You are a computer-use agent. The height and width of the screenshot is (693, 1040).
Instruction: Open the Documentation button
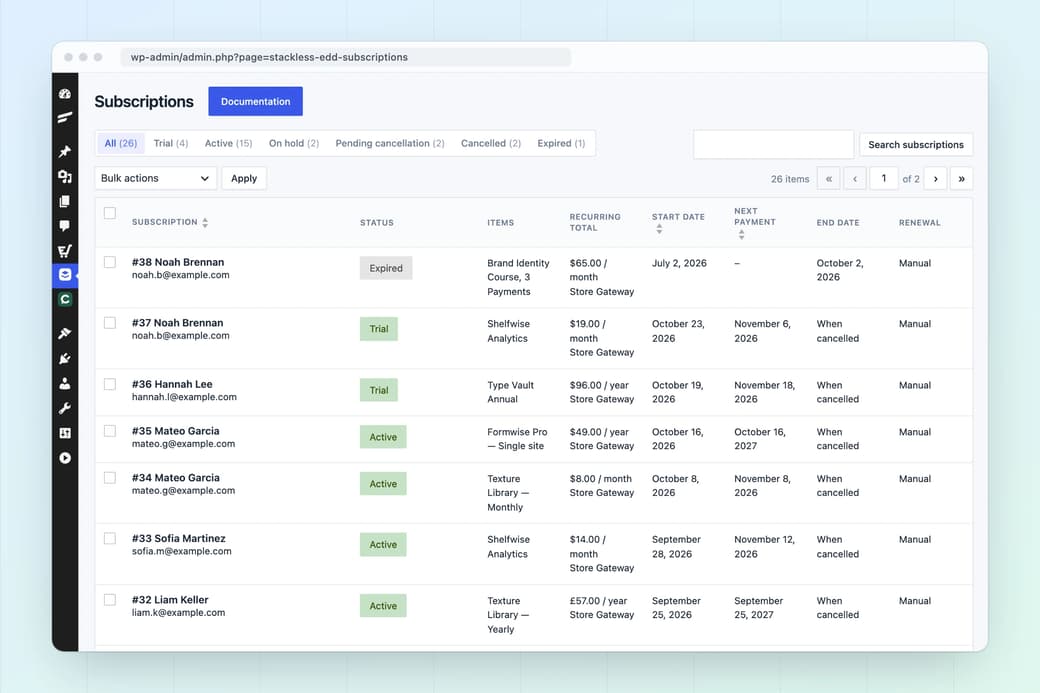click(x=255, y=101)
